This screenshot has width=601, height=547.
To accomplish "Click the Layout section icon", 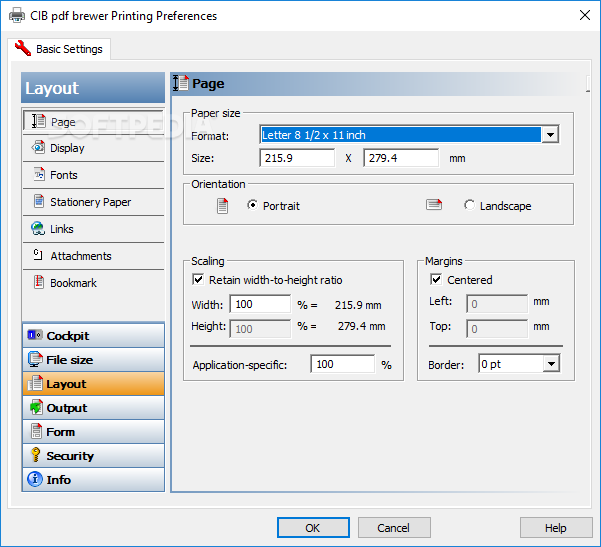I will point(35,383).
